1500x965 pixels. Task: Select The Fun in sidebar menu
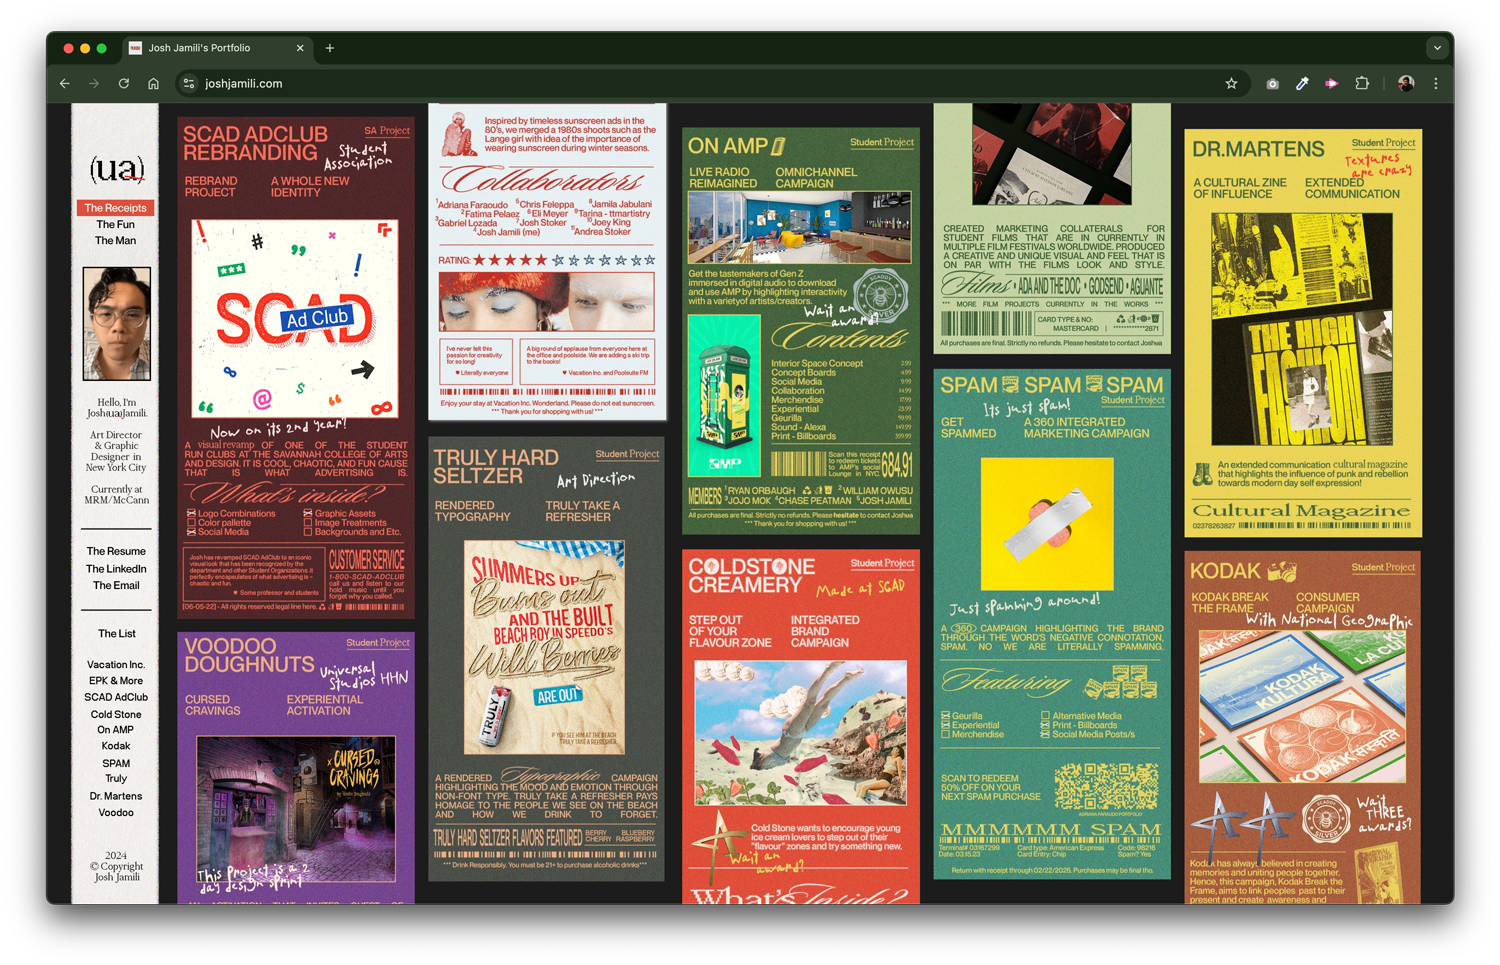(x=115, y=225)
